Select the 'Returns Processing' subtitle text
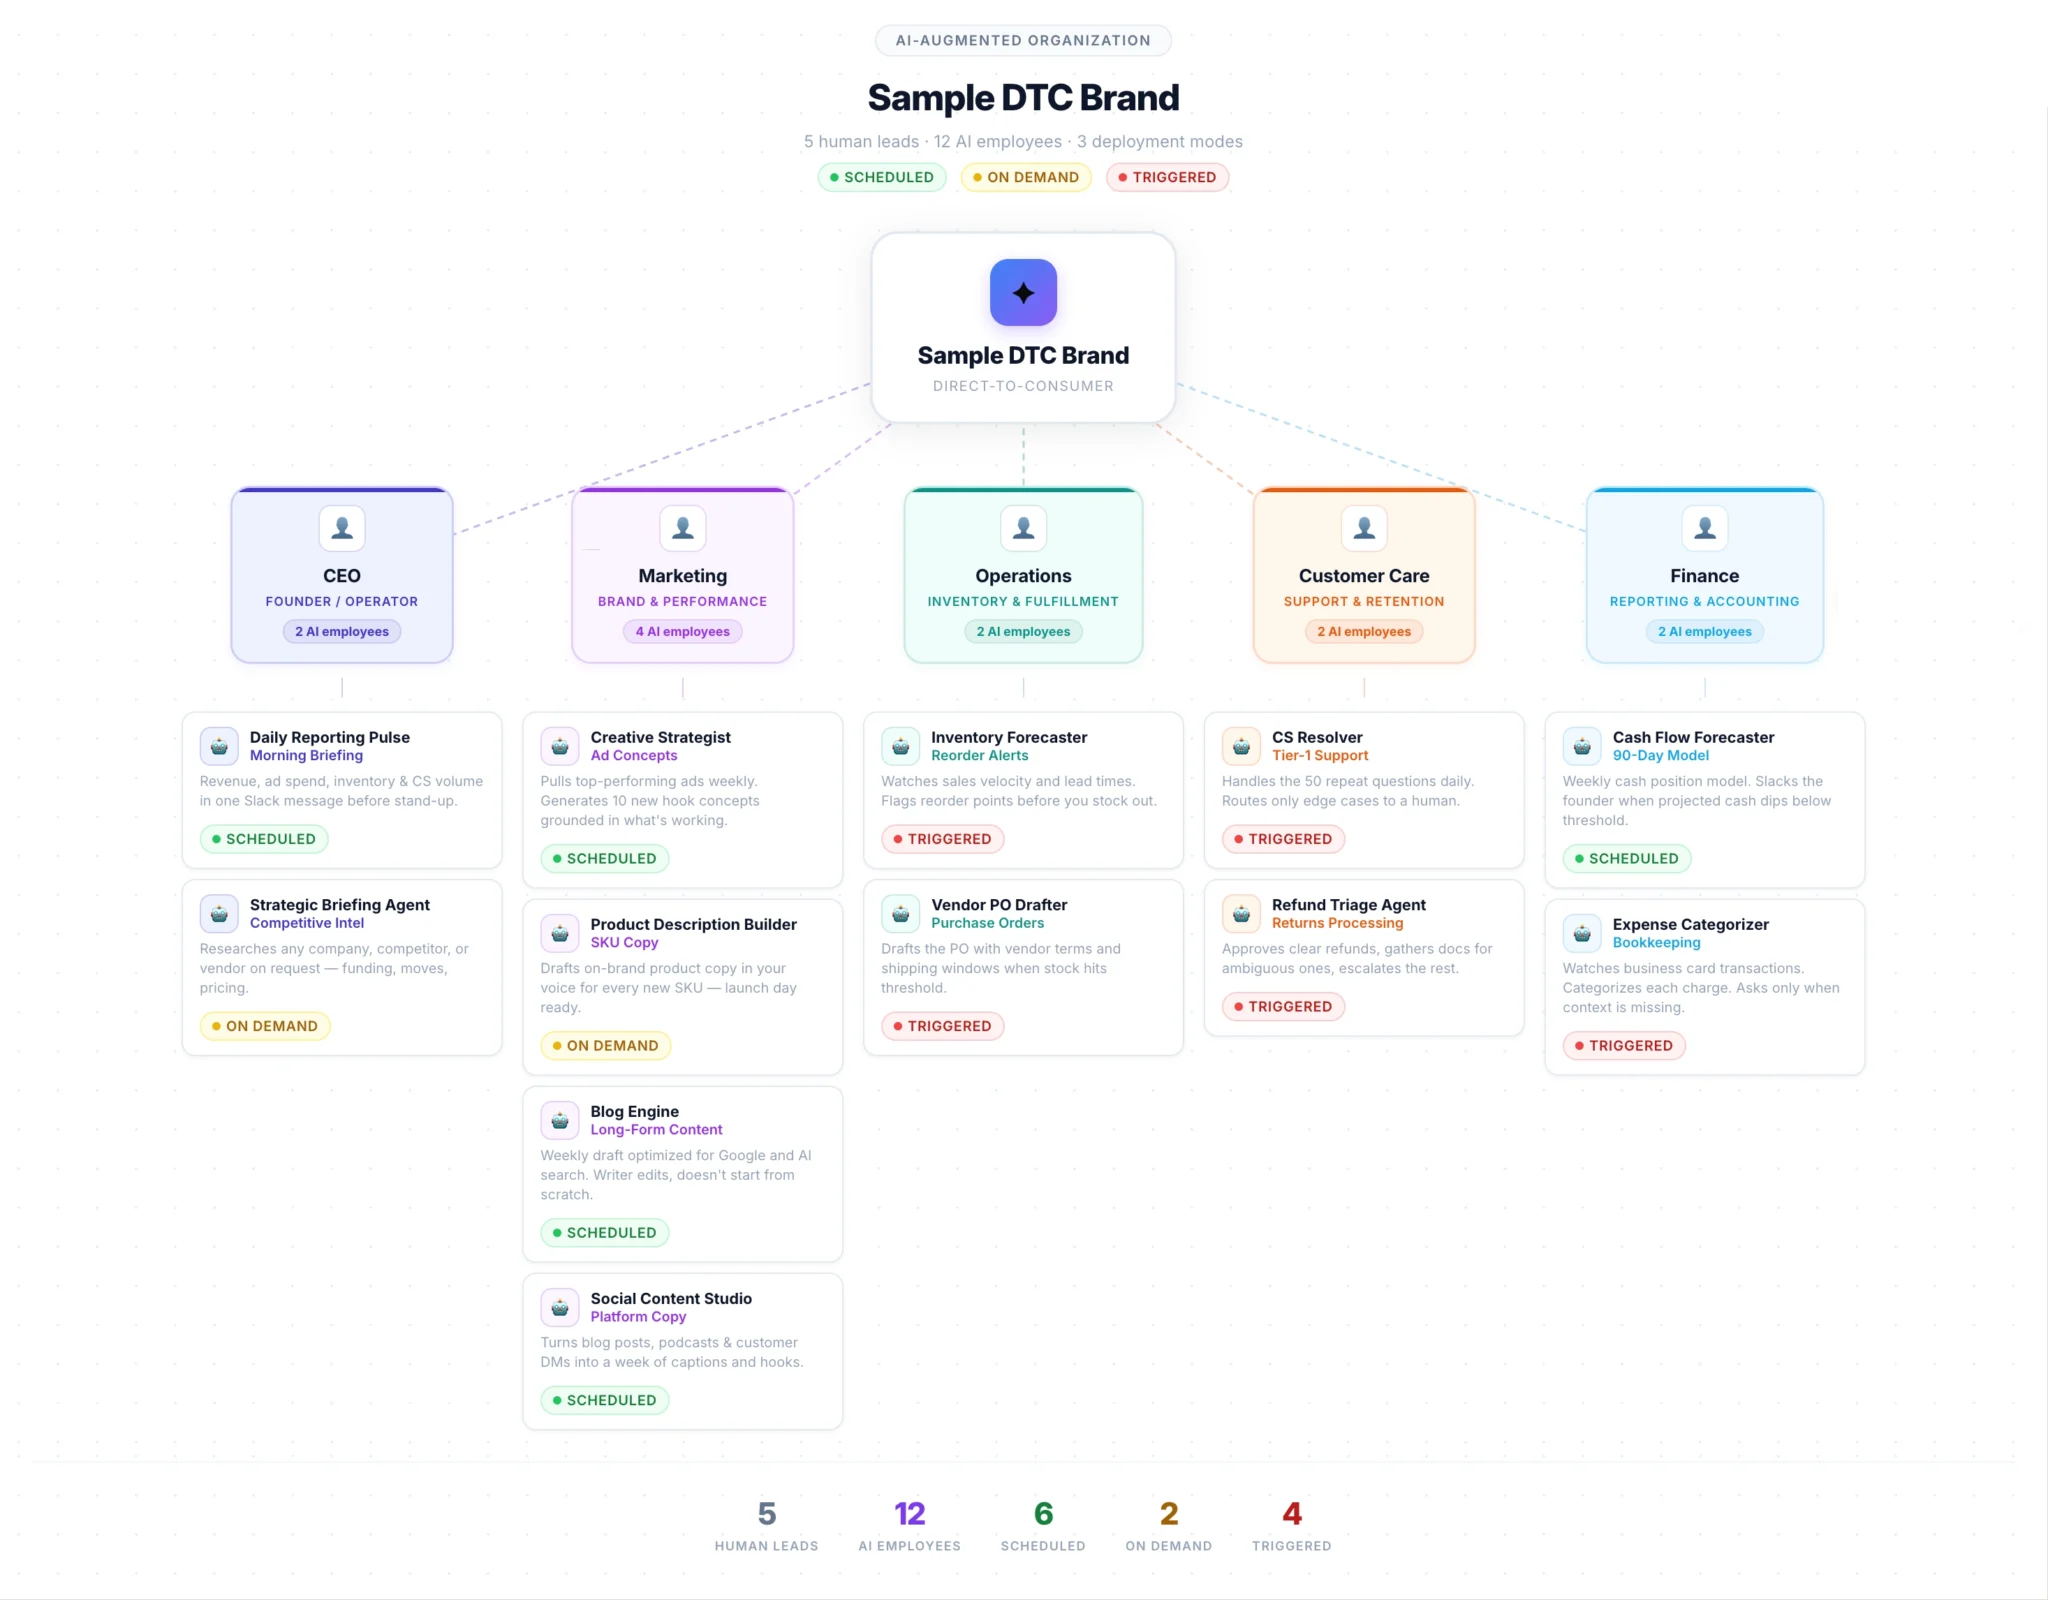 pyautogui.click(x=1337, y=923)
